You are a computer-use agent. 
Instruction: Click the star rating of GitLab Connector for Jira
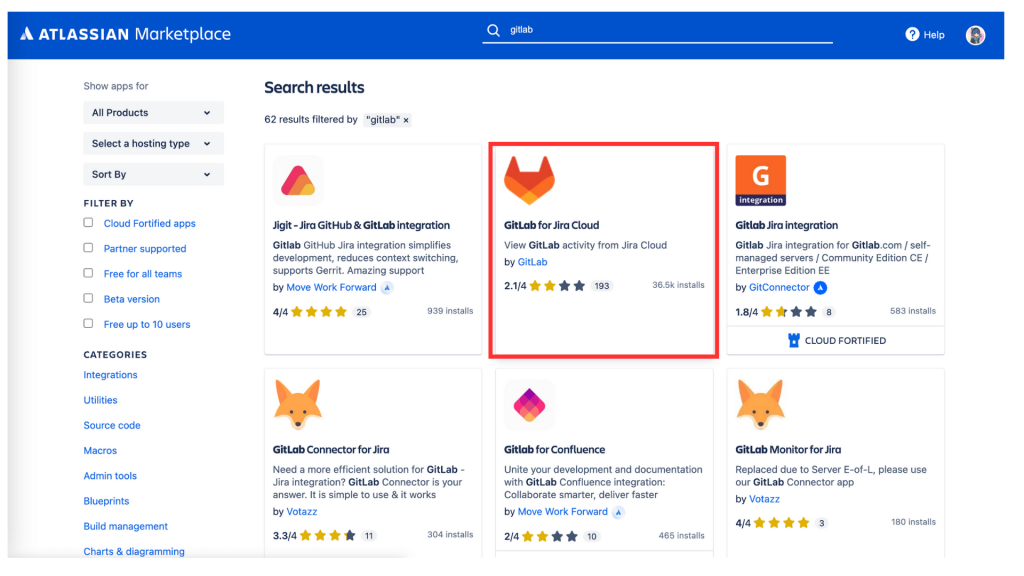tap(327, 536)
